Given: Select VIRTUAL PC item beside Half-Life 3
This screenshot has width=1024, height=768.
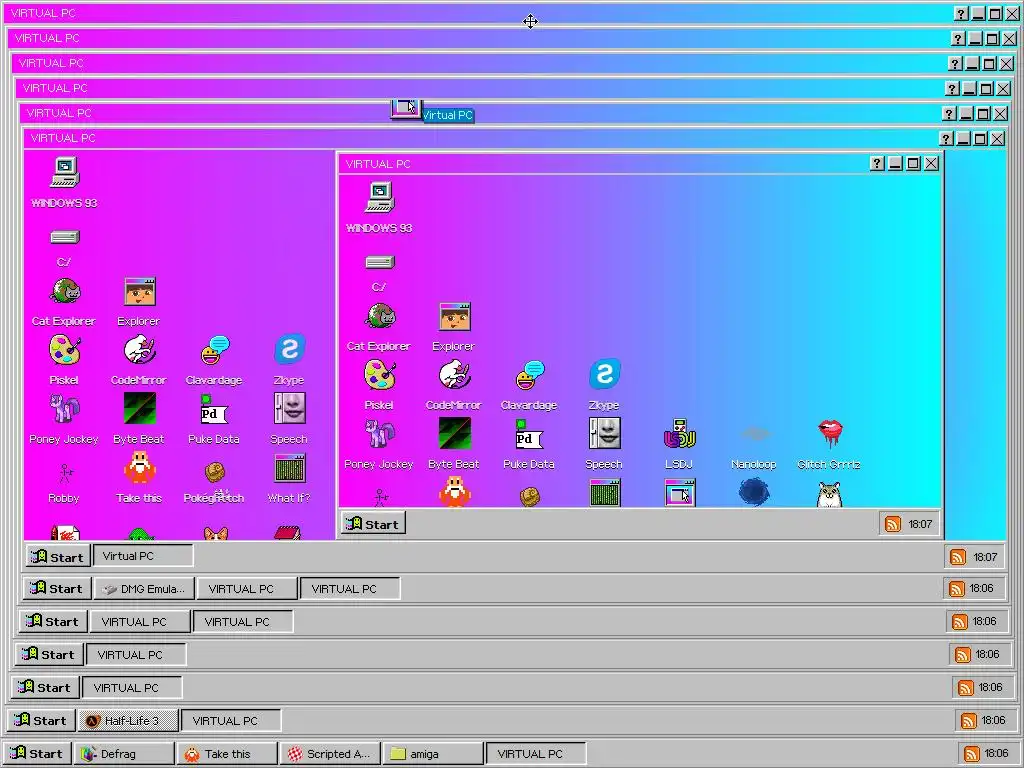Looking at the screenshot, I should tap(231, 720).
